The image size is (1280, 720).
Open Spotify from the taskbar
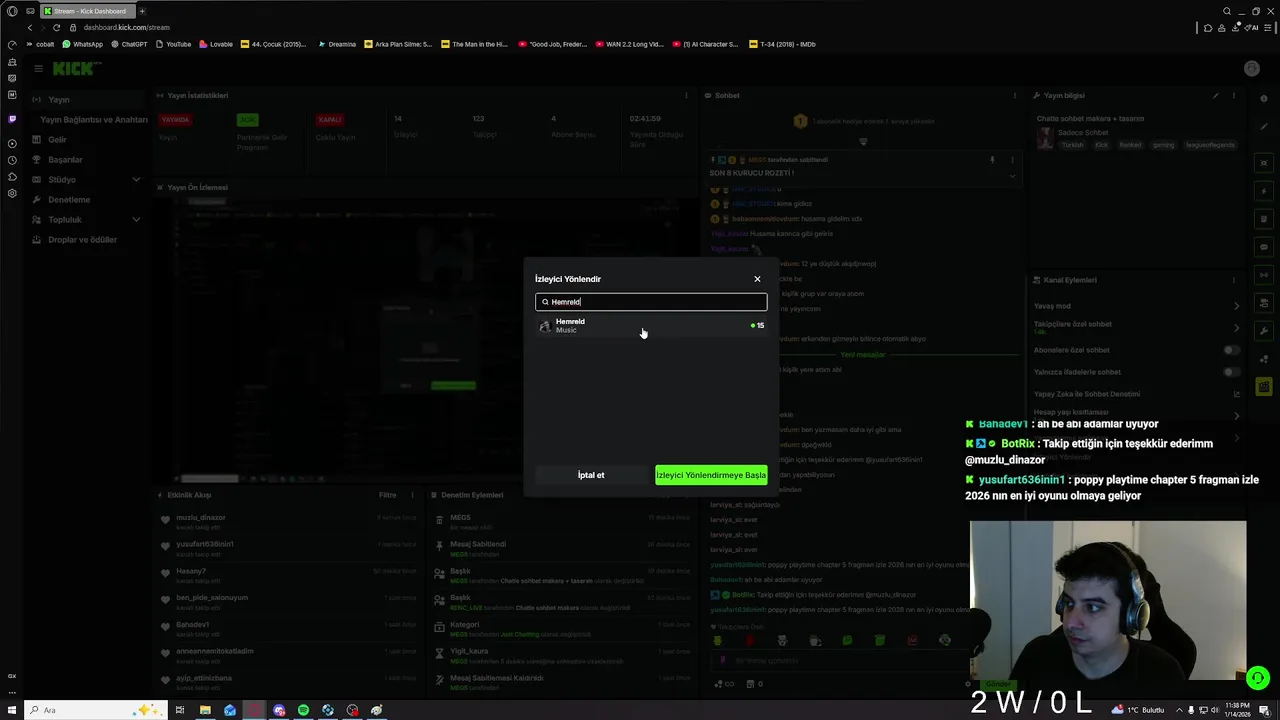tap(303, 710)
